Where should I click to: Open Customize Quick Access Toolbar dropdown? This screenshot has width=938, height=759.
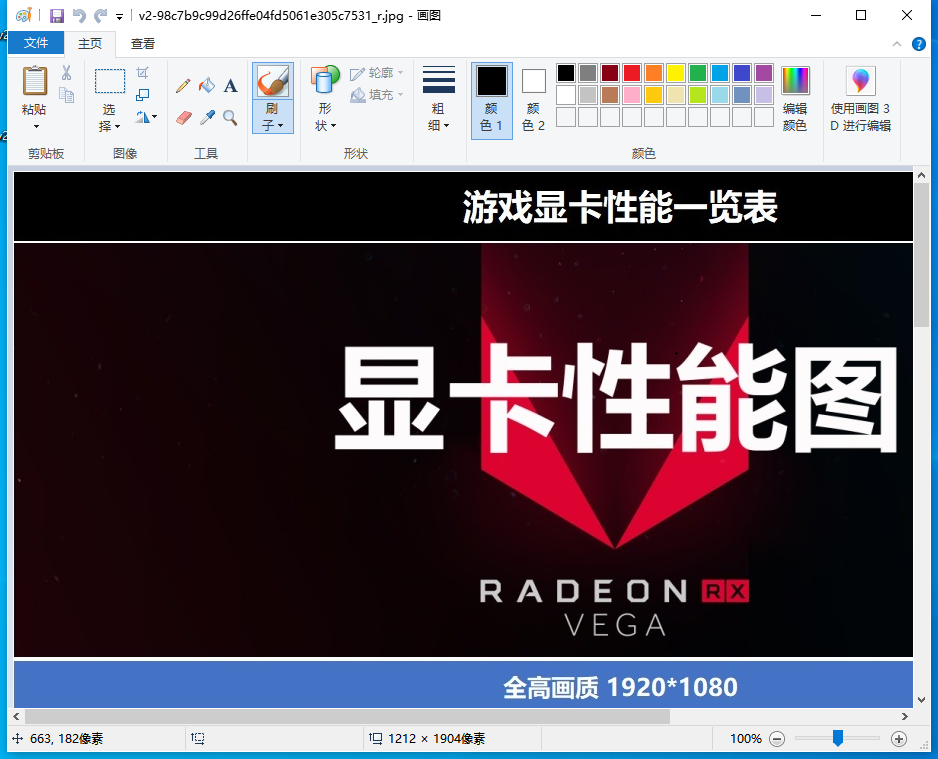click(120, 17)
